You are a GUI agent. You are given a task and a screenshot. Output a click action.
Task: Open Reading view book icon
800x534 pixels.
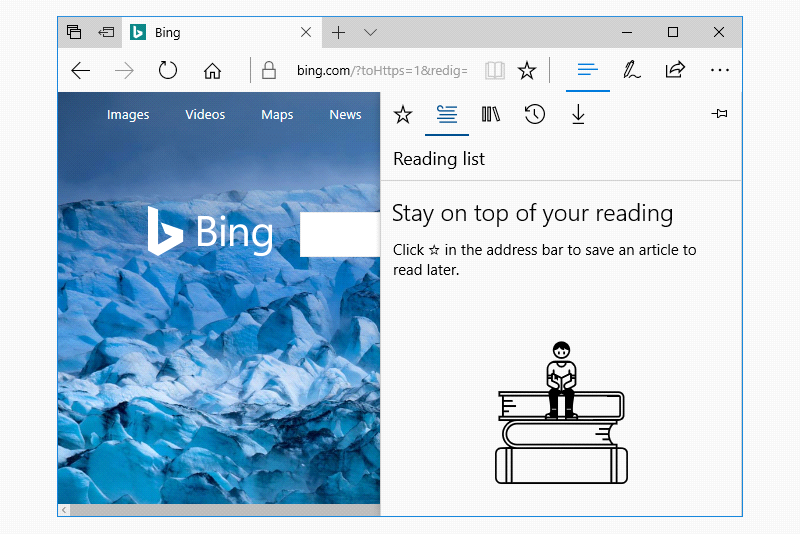coord(494,70)
